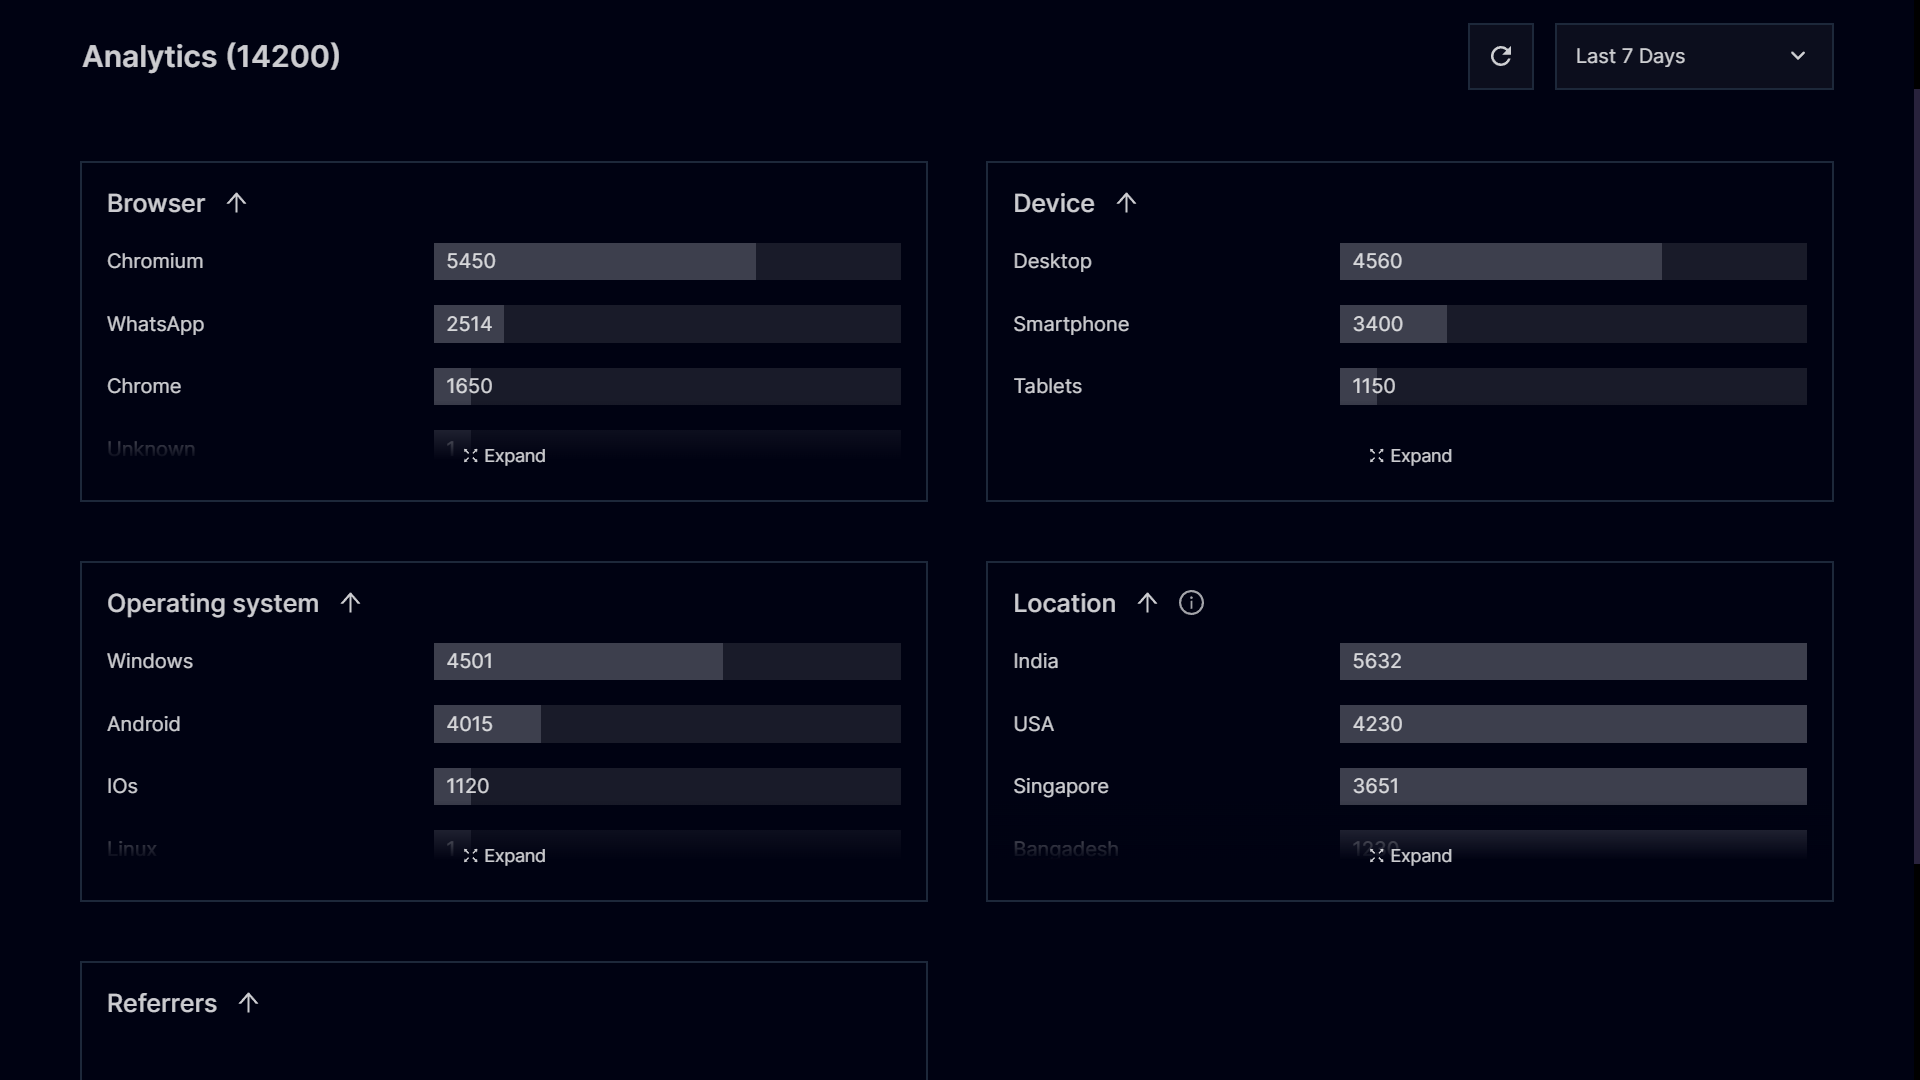Click the Referrers sort arrow icon

pyautogui.click(x=248, y=1003)
